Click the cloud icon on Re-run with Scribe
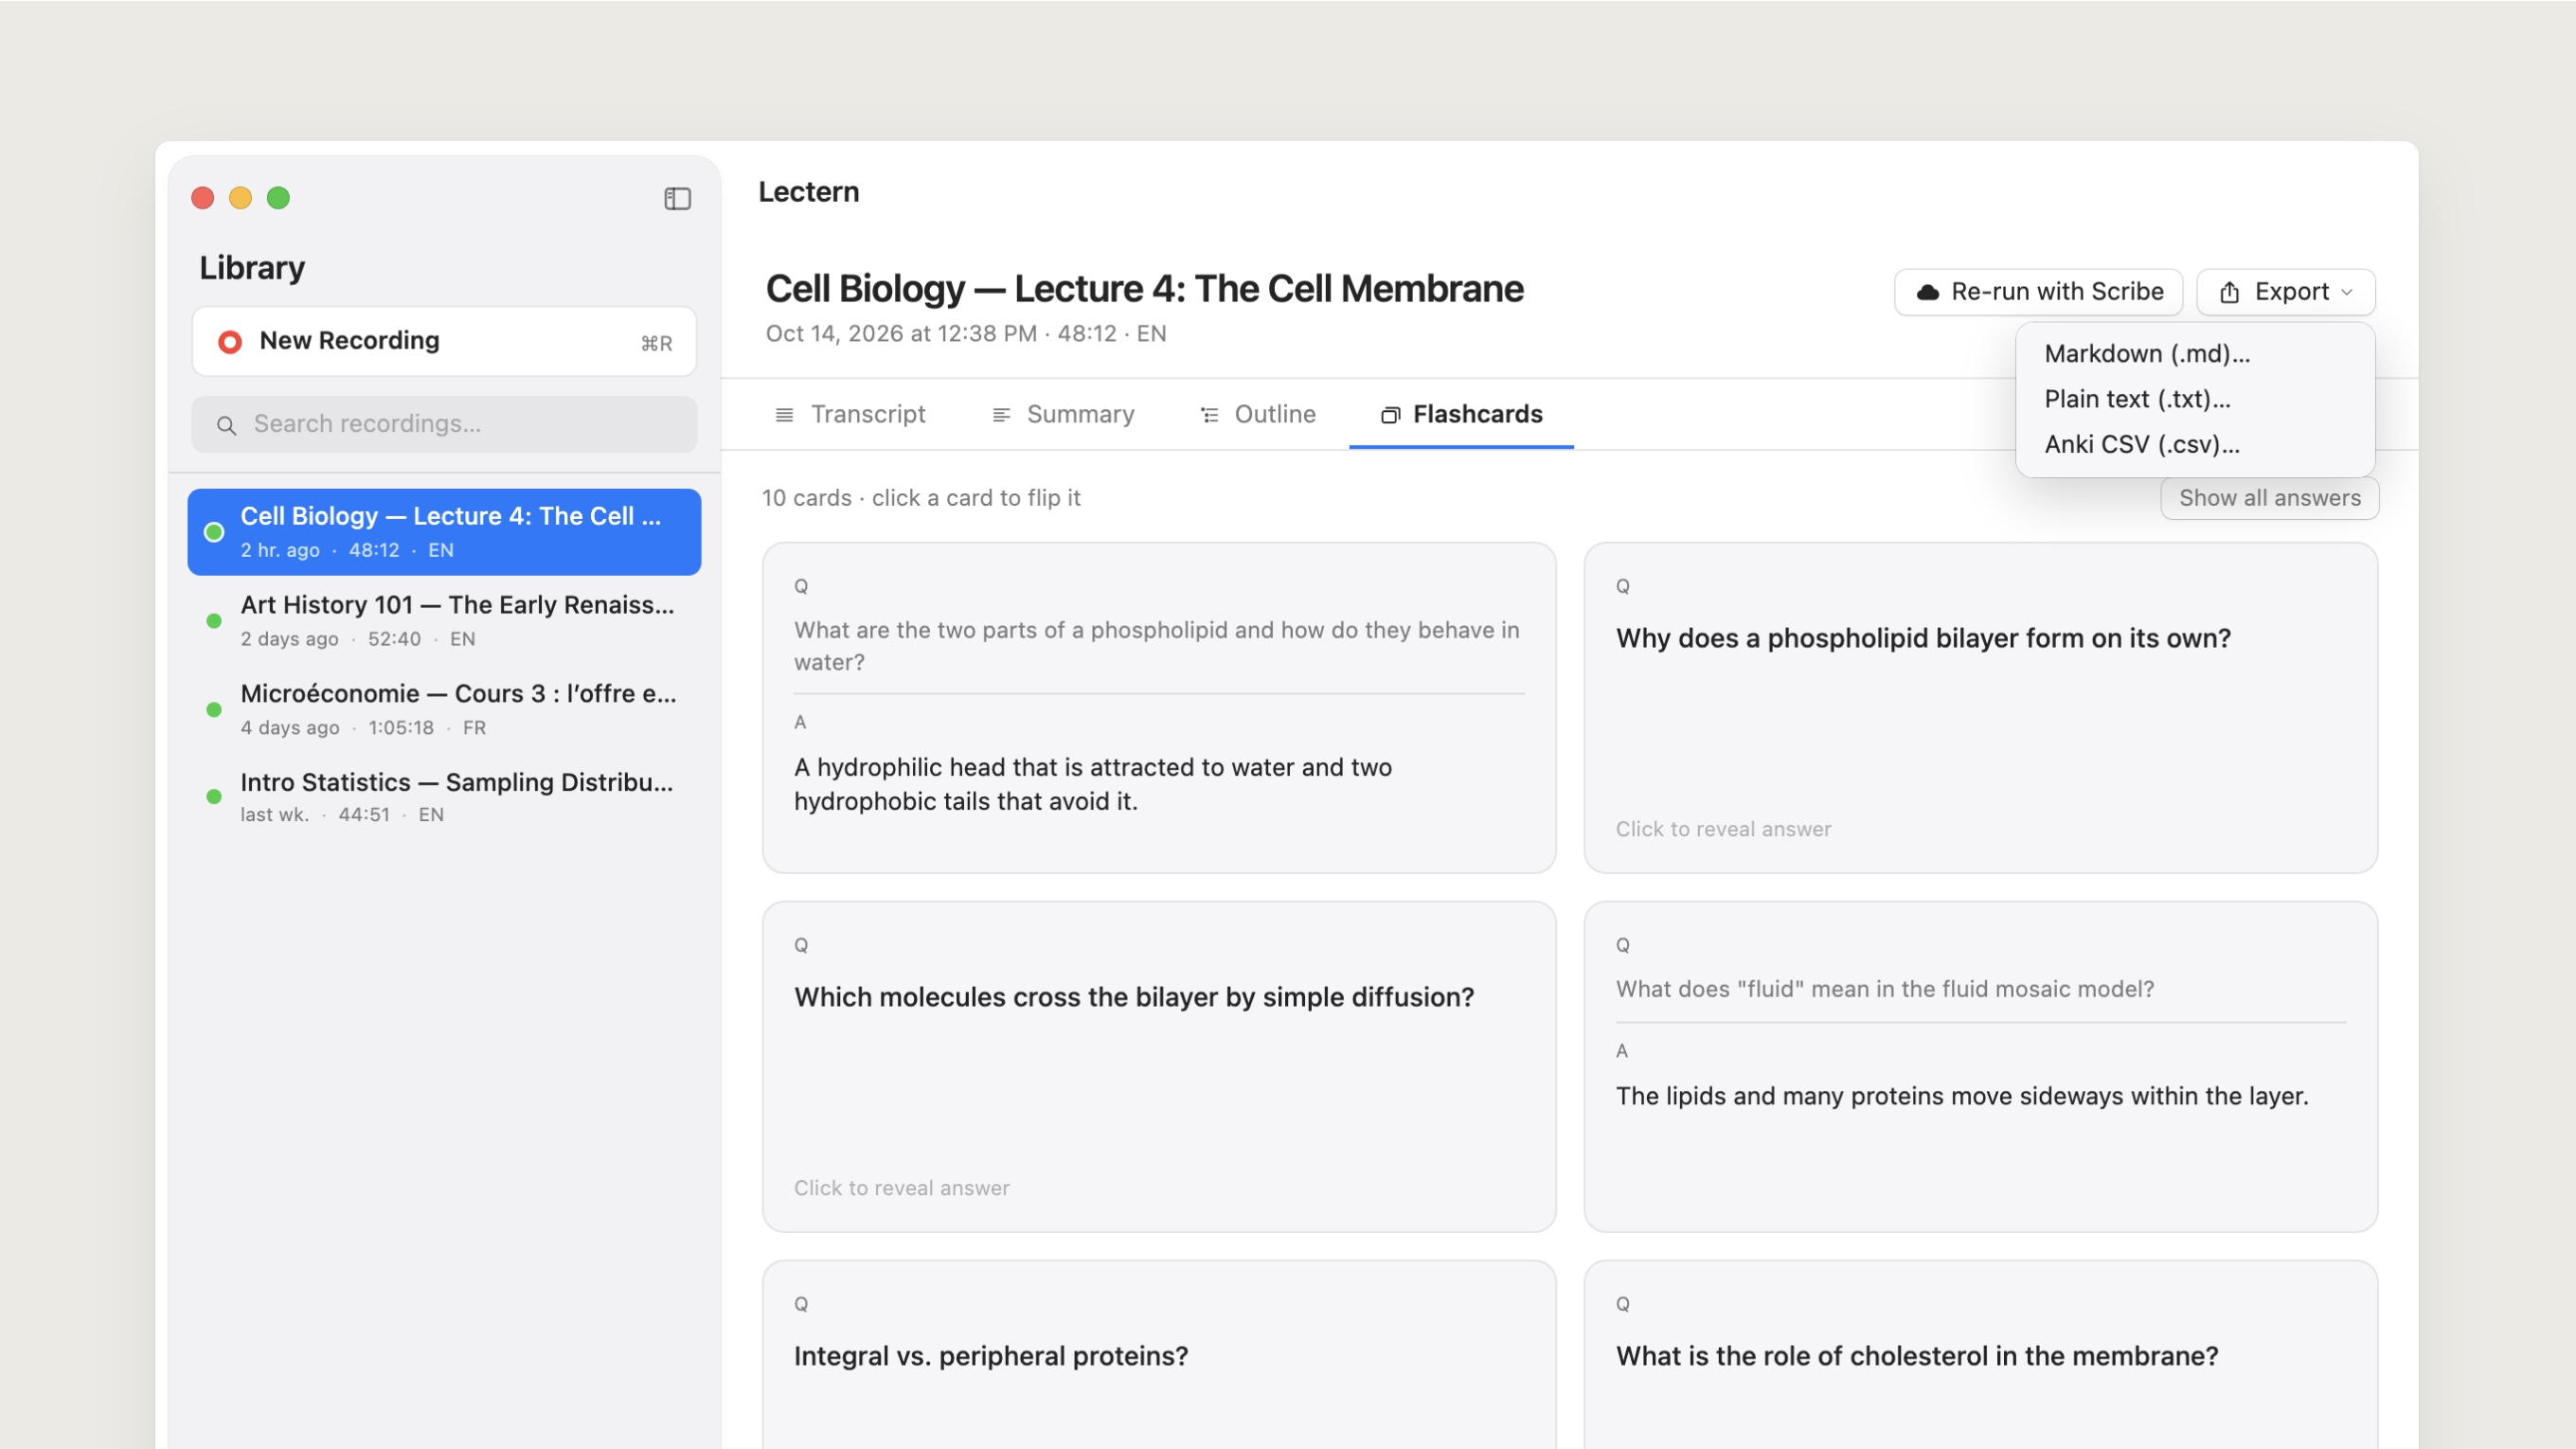Image resolution: width=2576 pixels, height=1449 pixels. coord(1927,292)
